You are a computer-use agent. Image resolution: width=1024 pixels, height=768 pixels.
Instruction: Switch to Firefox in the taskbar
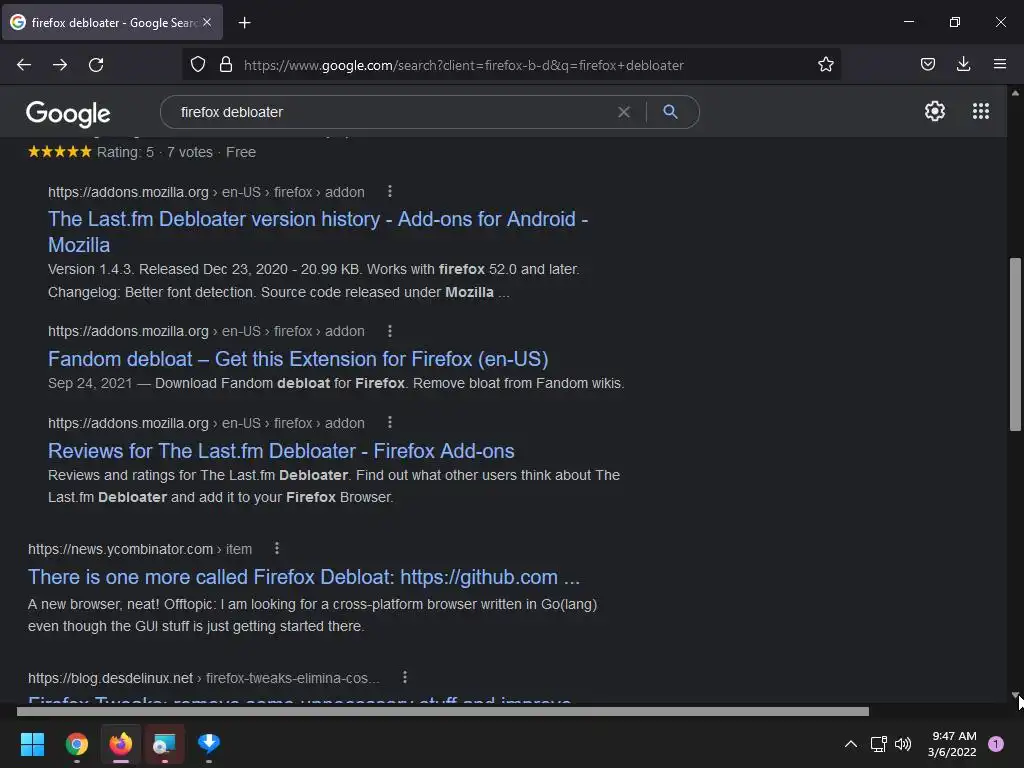(121, 744)
